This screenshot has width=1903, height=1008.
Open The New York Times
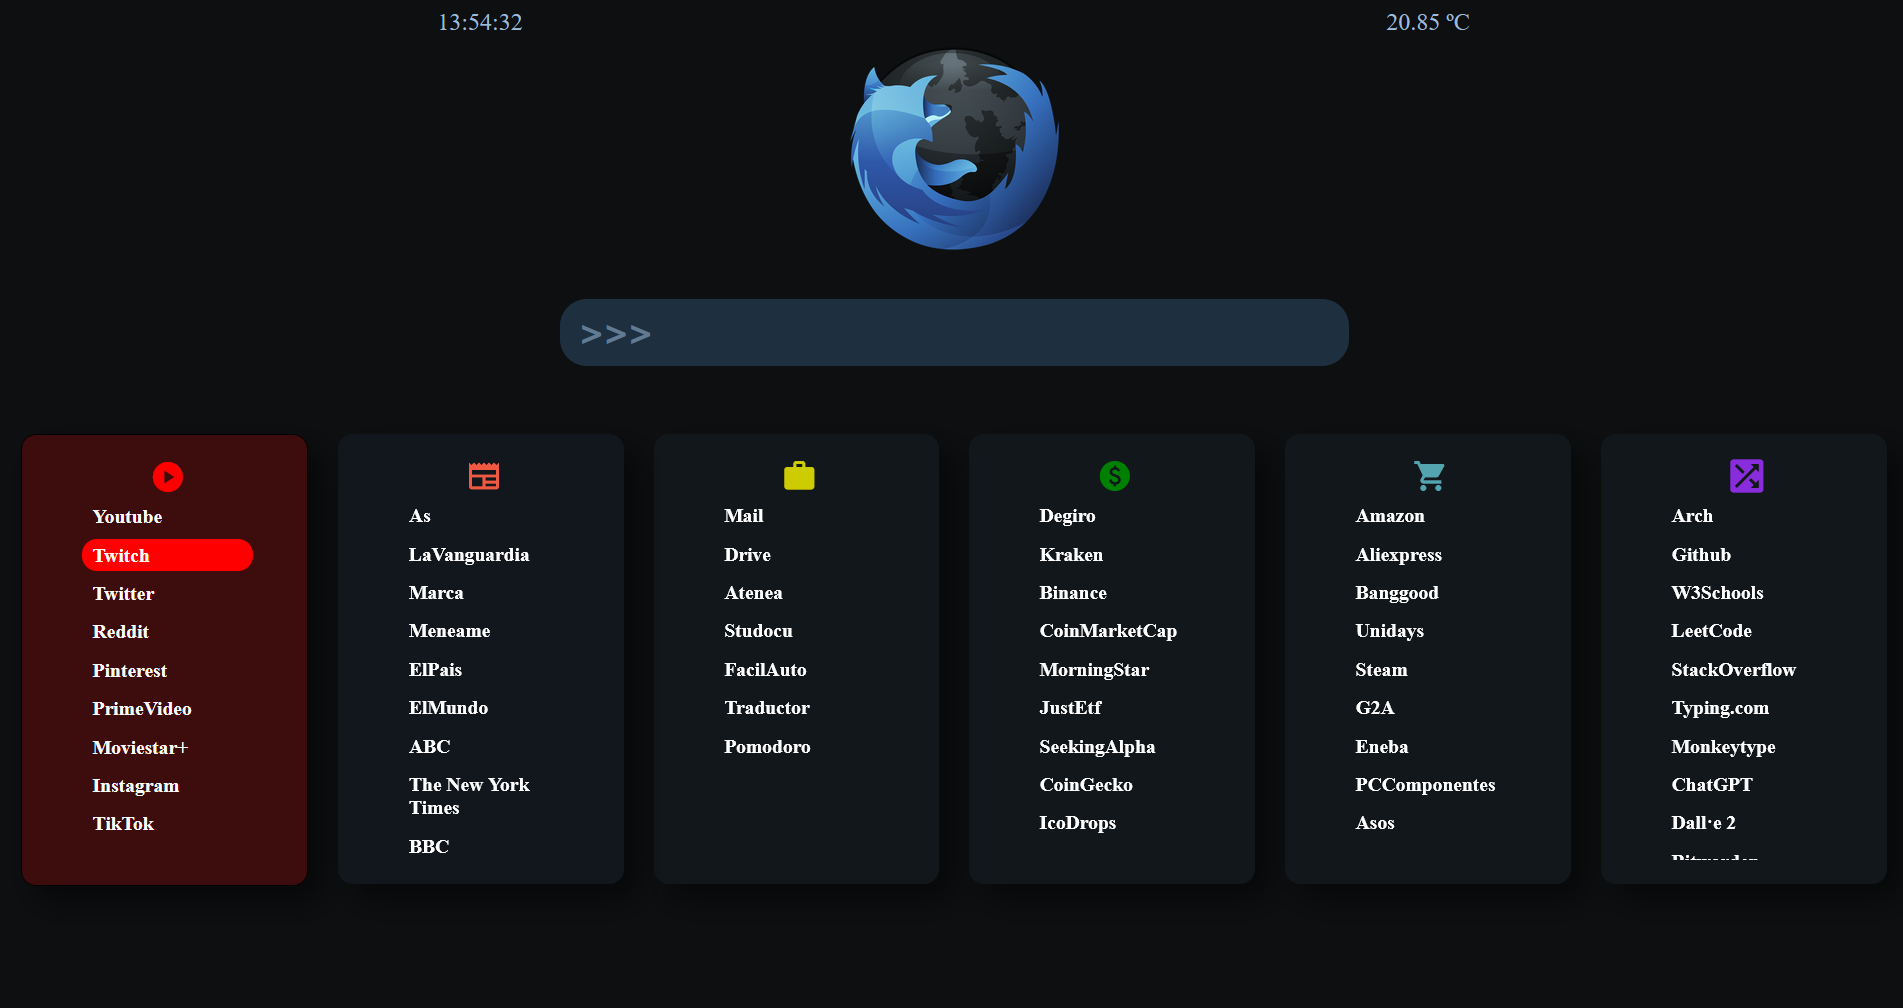click(469, 796)
